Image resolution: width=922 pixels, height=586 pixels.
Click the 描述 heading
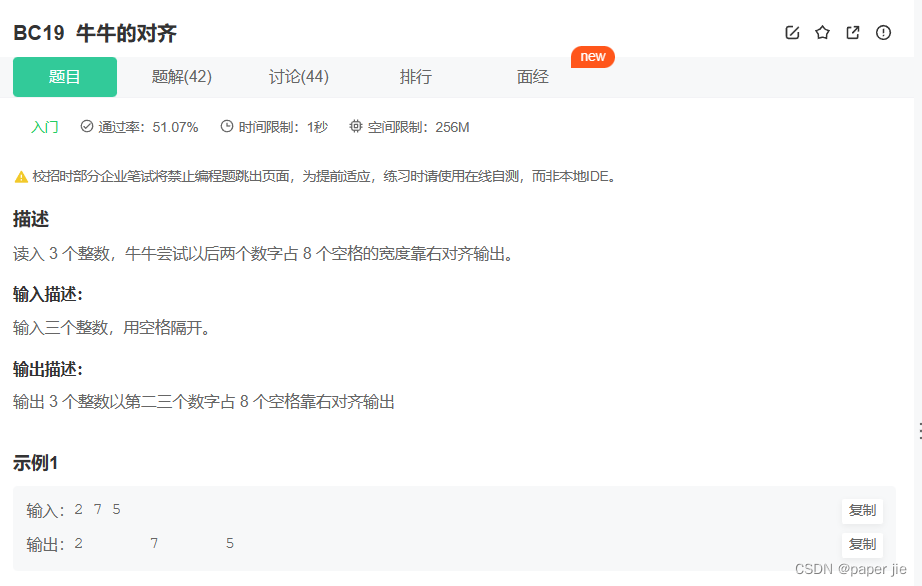click(x=31, y=219)
